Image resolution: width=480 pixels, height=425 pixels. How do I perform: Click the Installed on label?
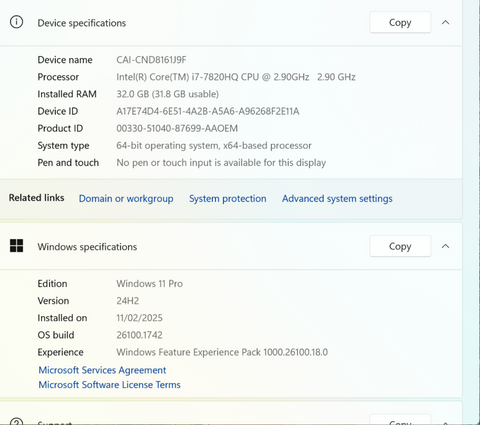pos(62,318)
